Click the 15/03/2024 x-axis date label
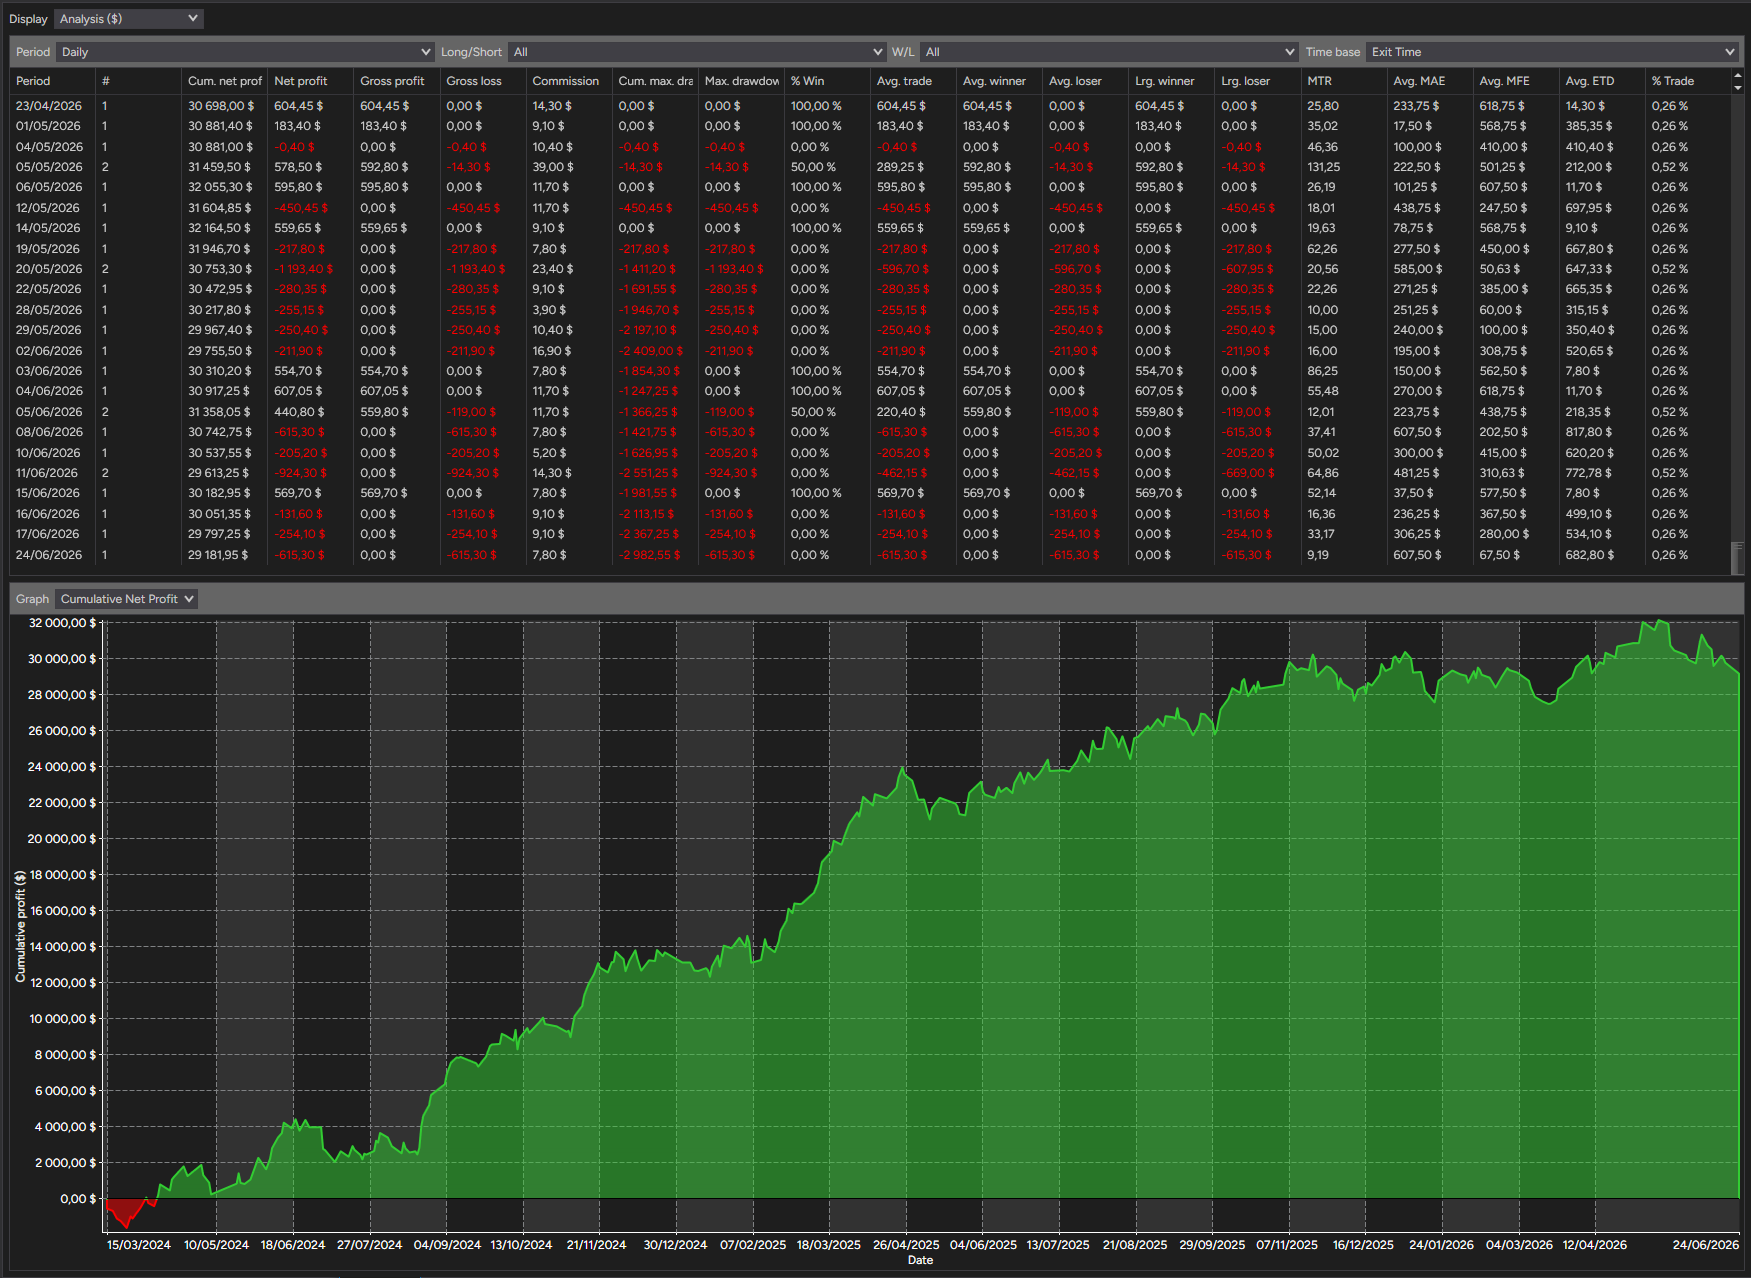Screen dimensions: 1751x1278 coord(139,1245)
